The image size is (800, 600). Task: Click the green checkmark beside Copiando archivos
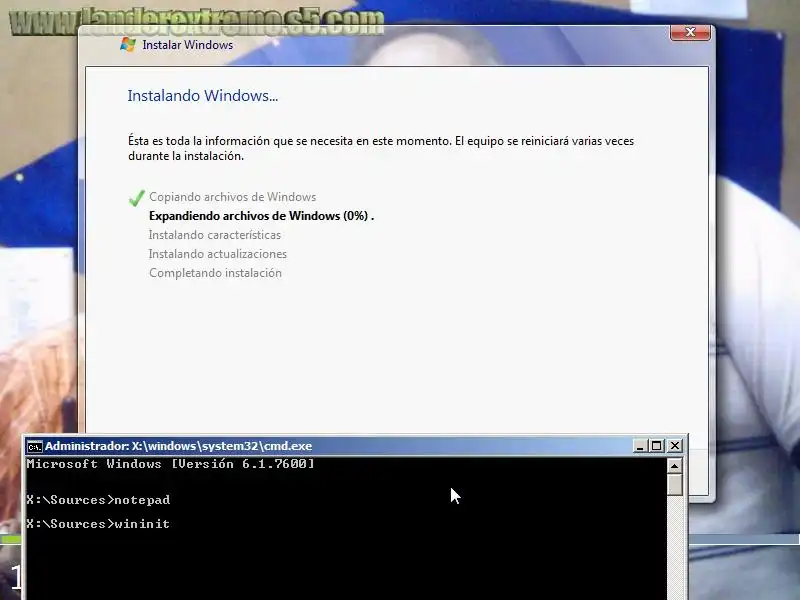(137, 197)
